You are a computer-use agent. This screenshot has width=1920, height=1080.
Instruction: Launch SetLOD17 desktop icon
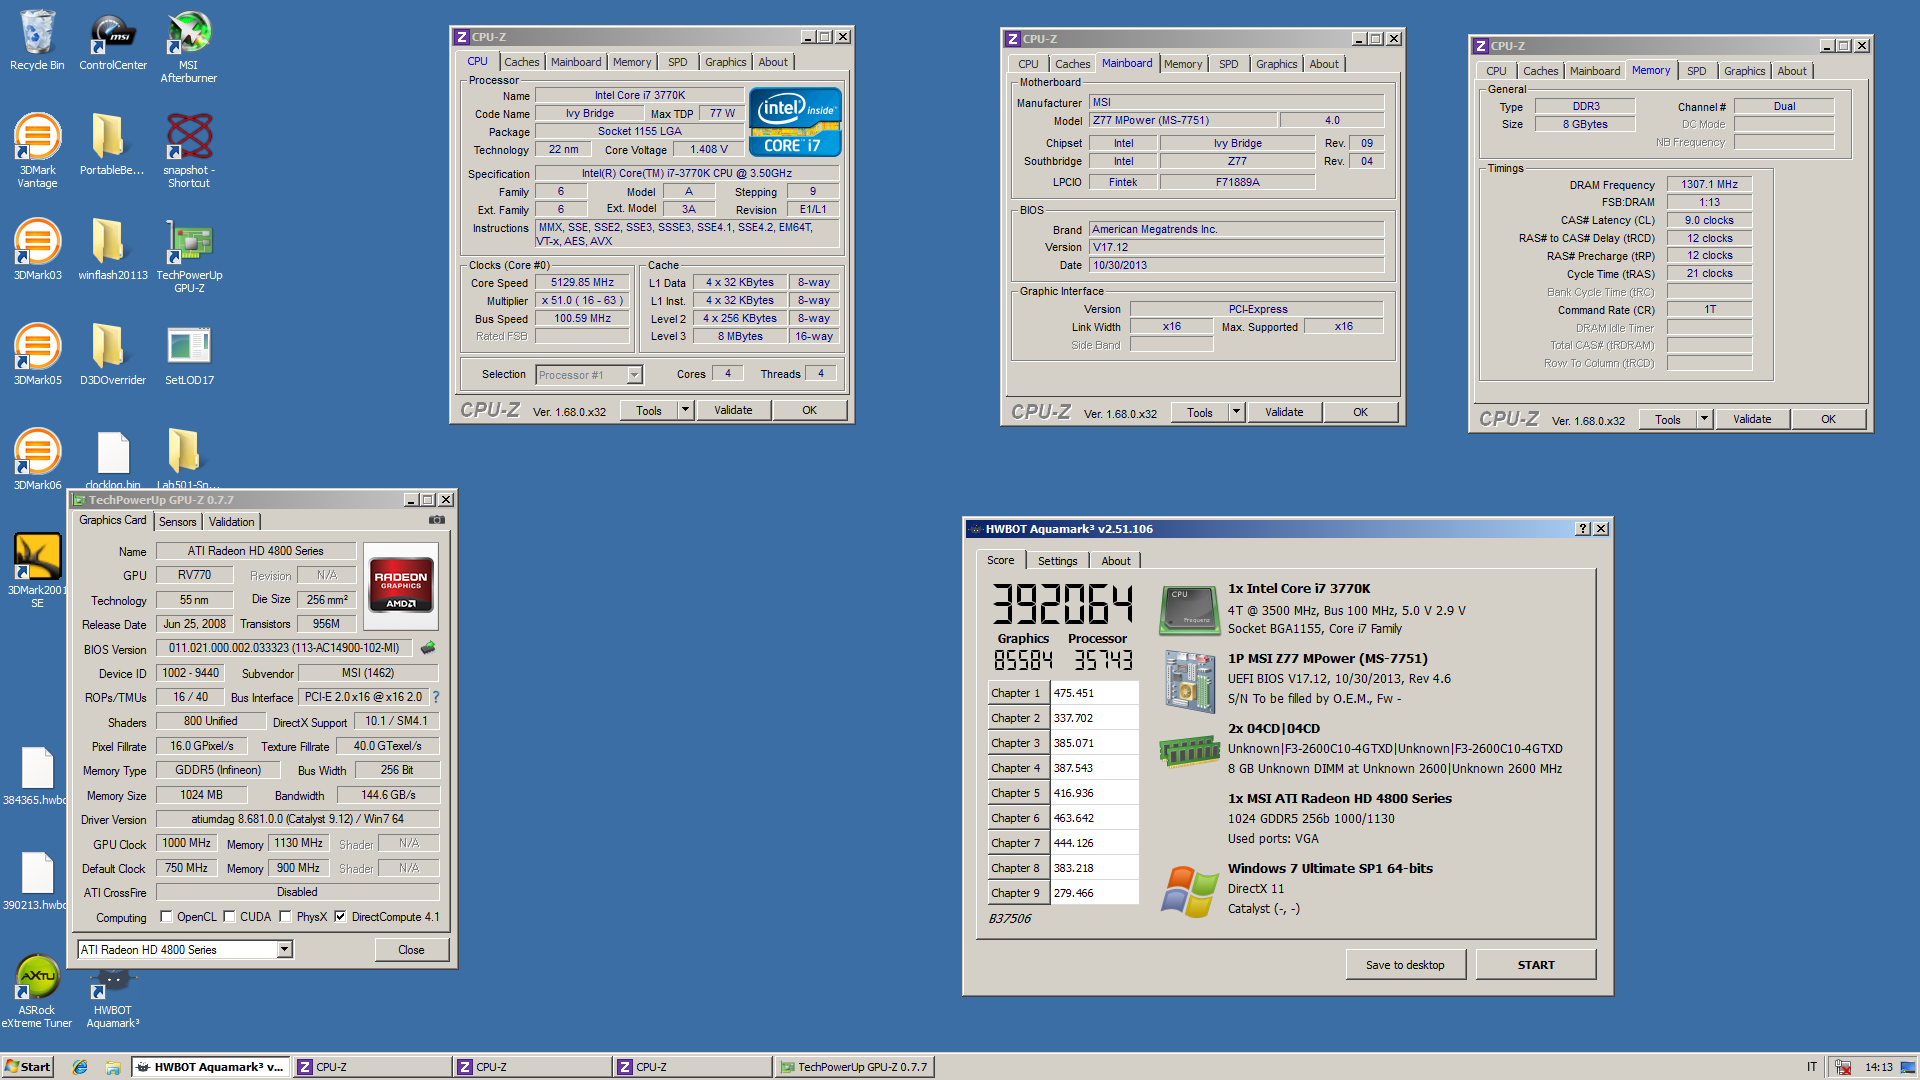pos(189,354)
